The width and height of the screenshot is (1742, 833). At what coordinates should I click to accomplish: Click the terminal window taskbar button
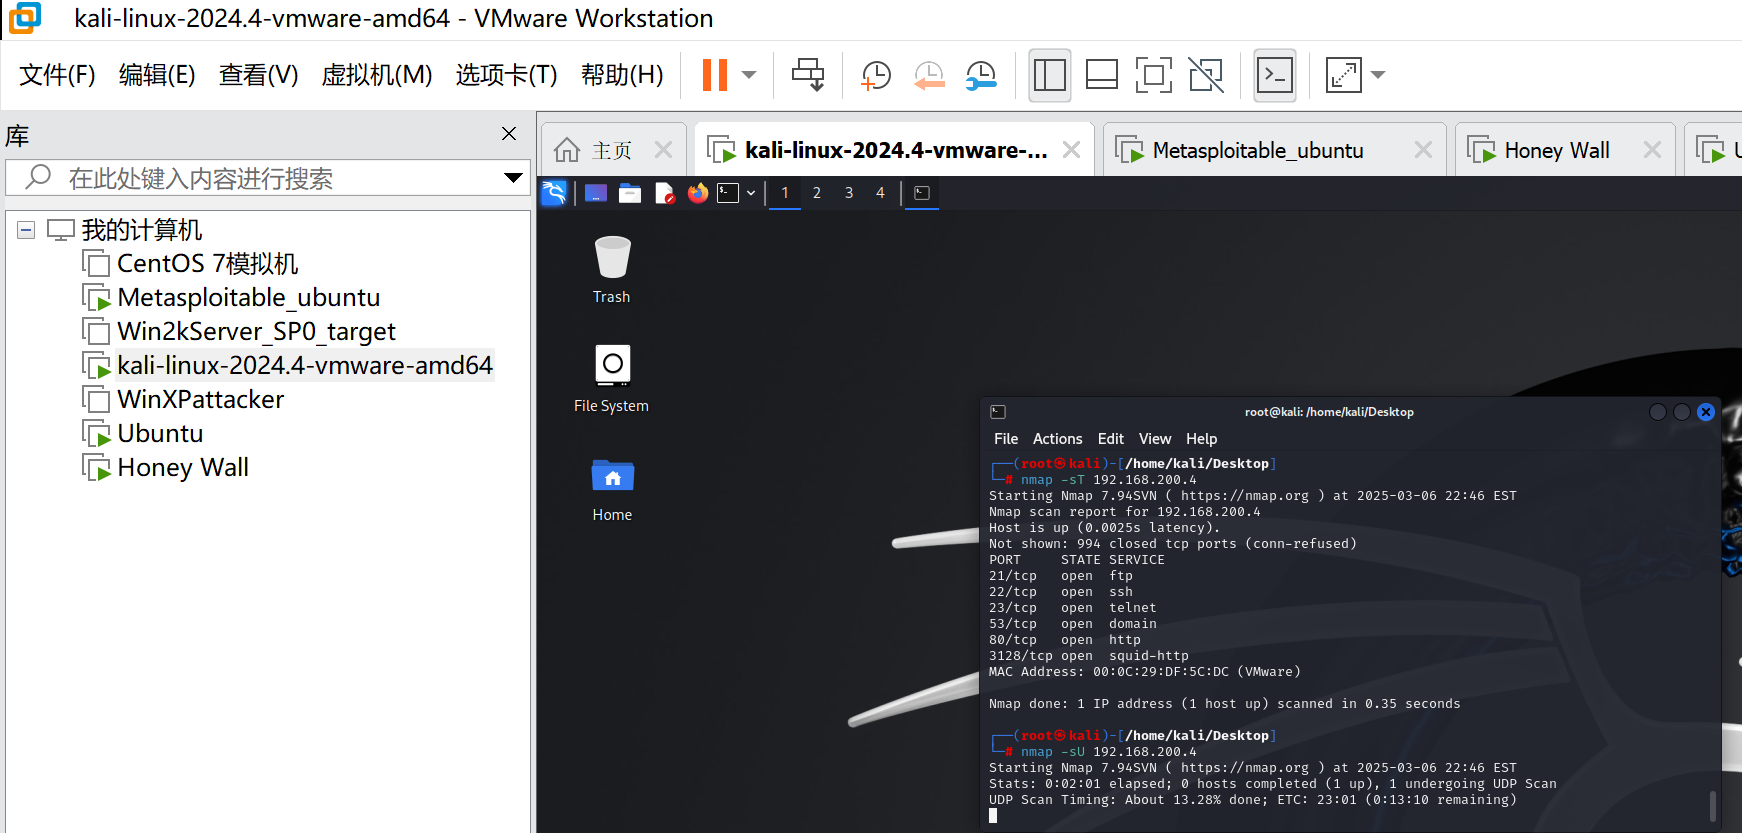[922, 193]
